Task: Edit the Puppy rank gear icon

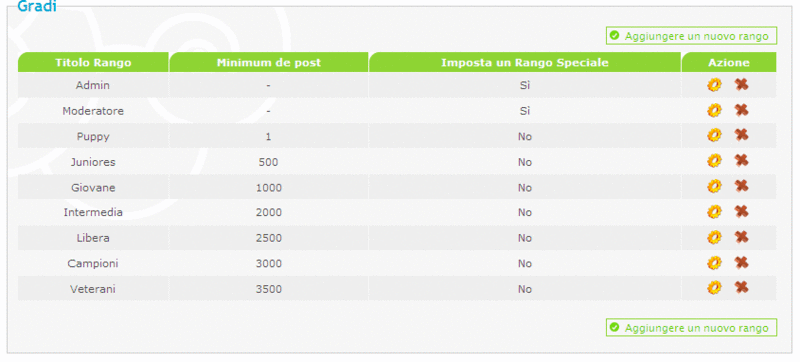Action: click(x=714, y=135)
